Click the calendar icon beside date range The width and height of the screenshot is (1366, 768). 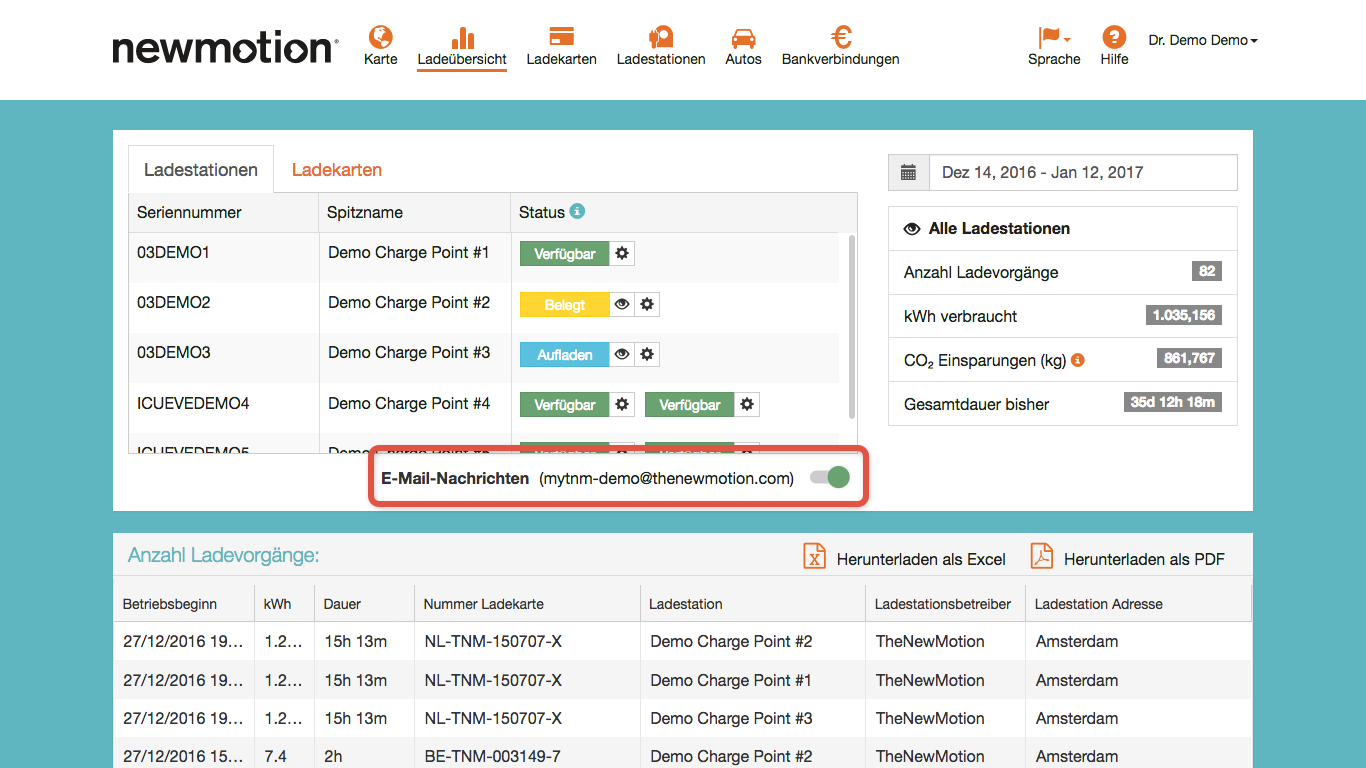pos(908,173)
